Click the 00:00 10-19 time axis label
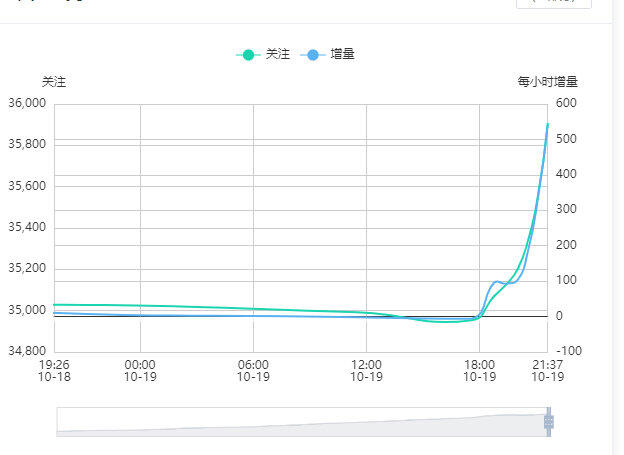The height and width of the screenshot is (455, 624). point(140,371)
